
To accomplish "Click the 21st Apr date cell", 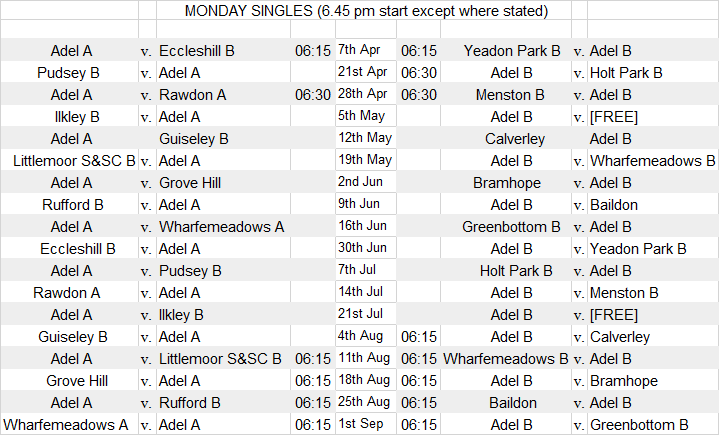I will click(x=365, y=72).
